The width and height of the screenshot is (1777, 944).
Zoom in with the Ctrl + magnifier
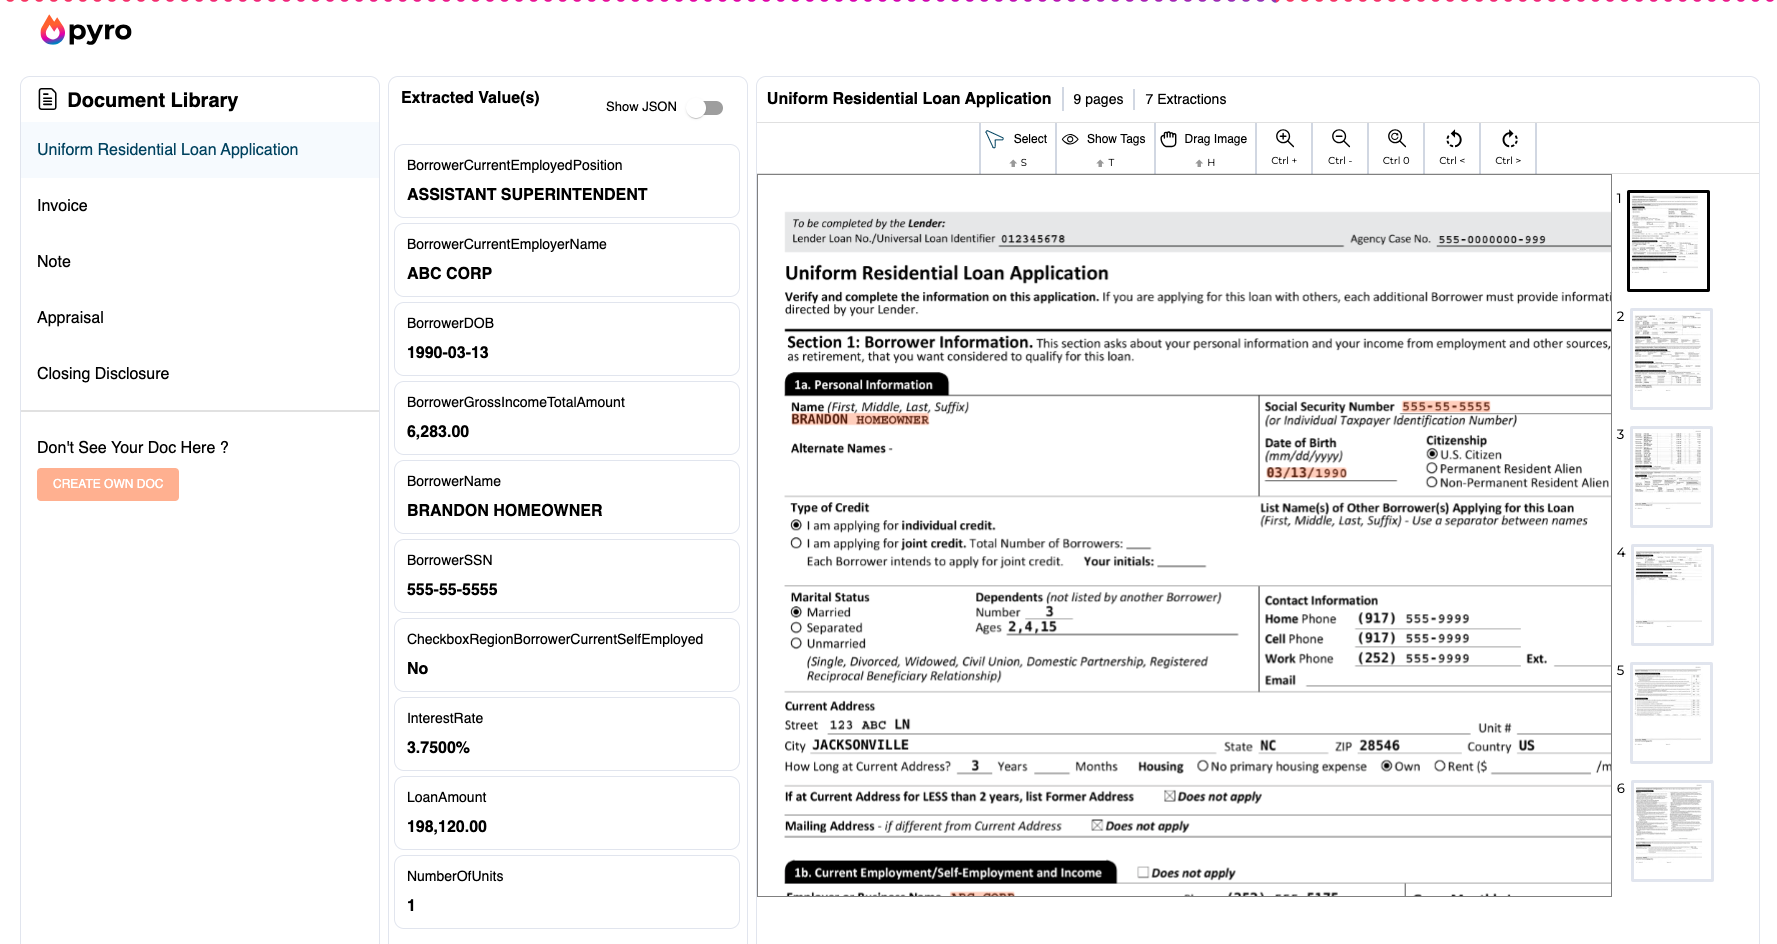click(1285, 138)
